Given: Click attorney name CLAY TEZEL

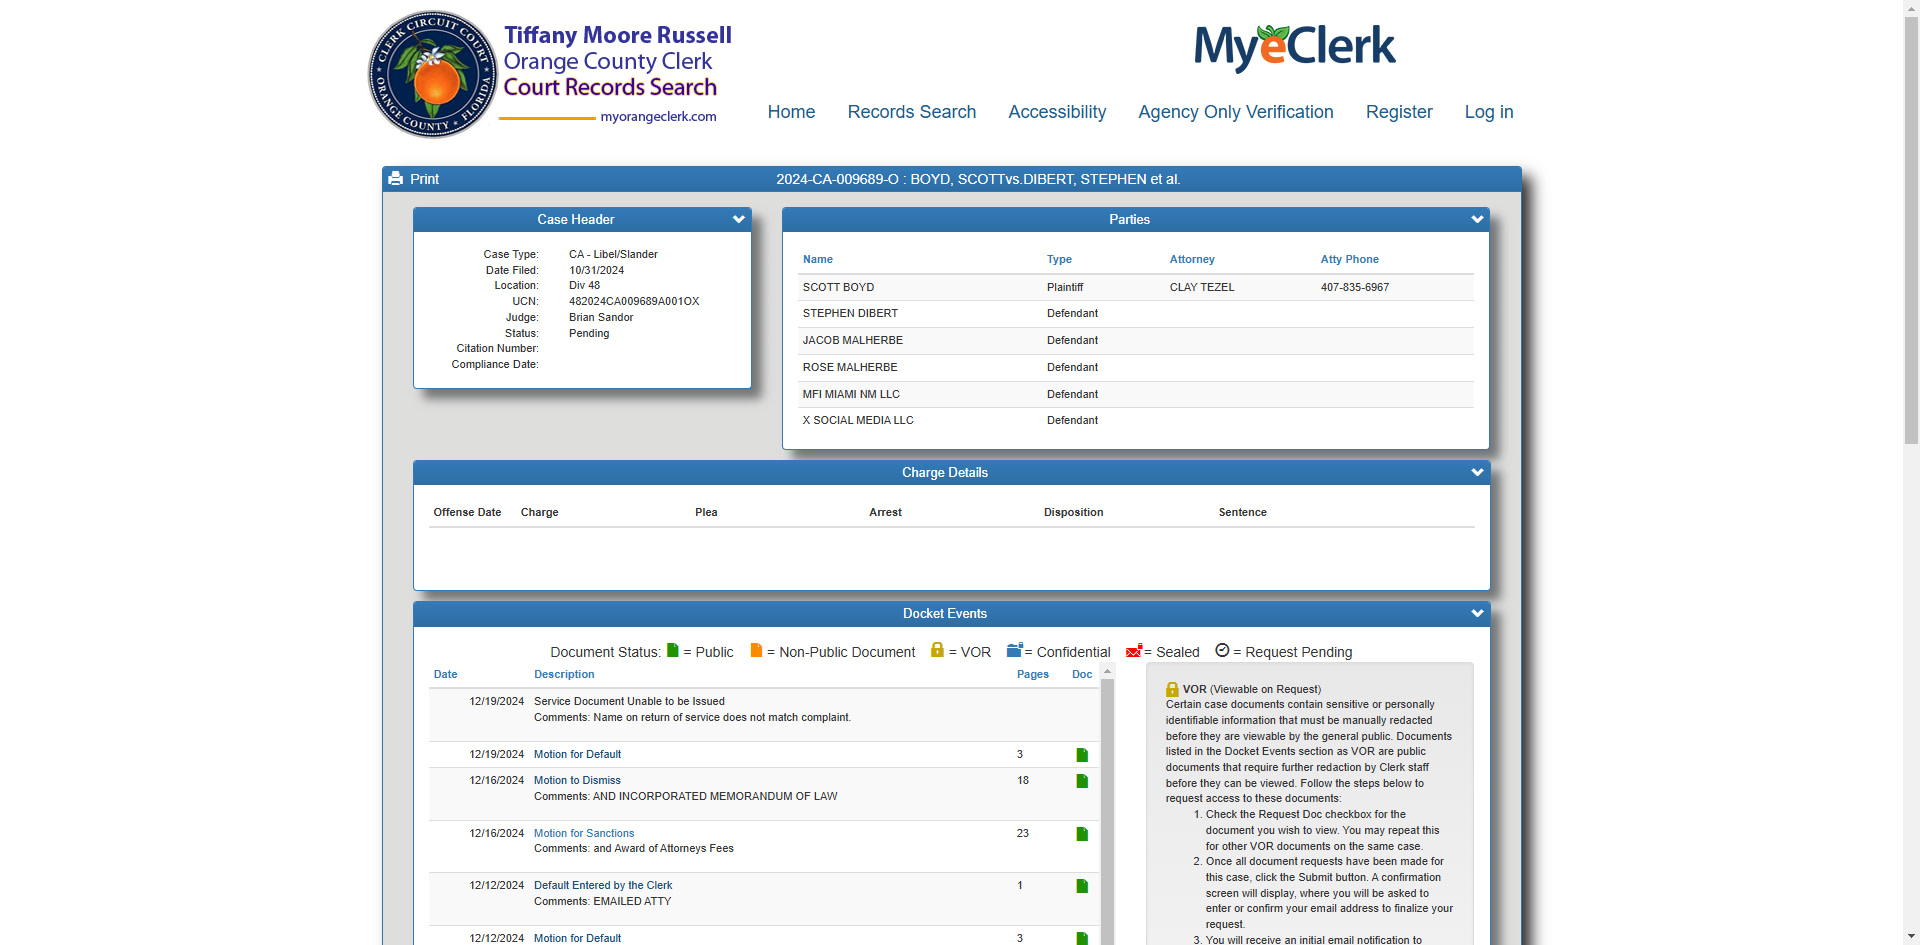Looking at the screenshot, I should pyautogui.click(x=1202, y=287).
